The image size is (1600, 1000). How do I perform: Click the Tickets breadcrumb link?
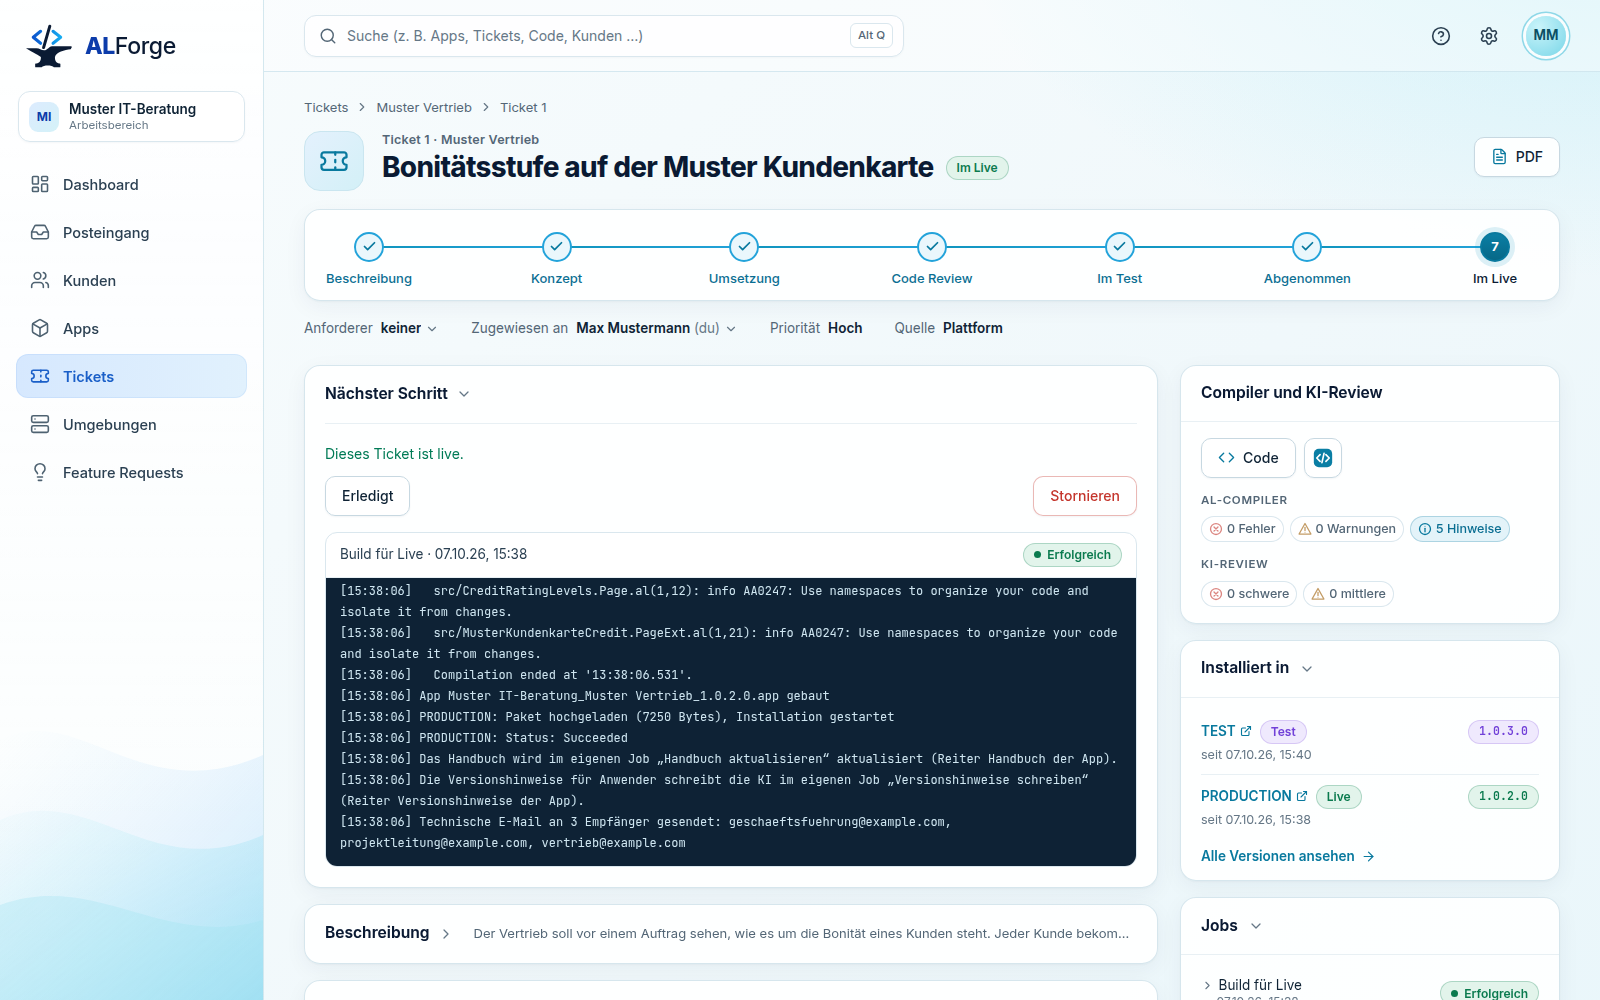326,108
